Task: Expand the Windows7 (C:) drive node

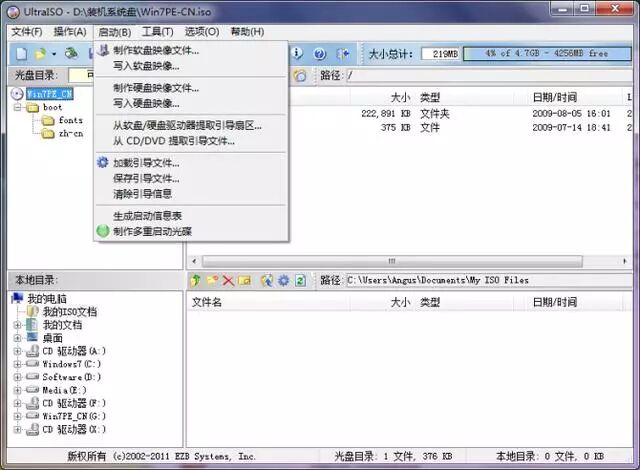Action: click(17, 364)
